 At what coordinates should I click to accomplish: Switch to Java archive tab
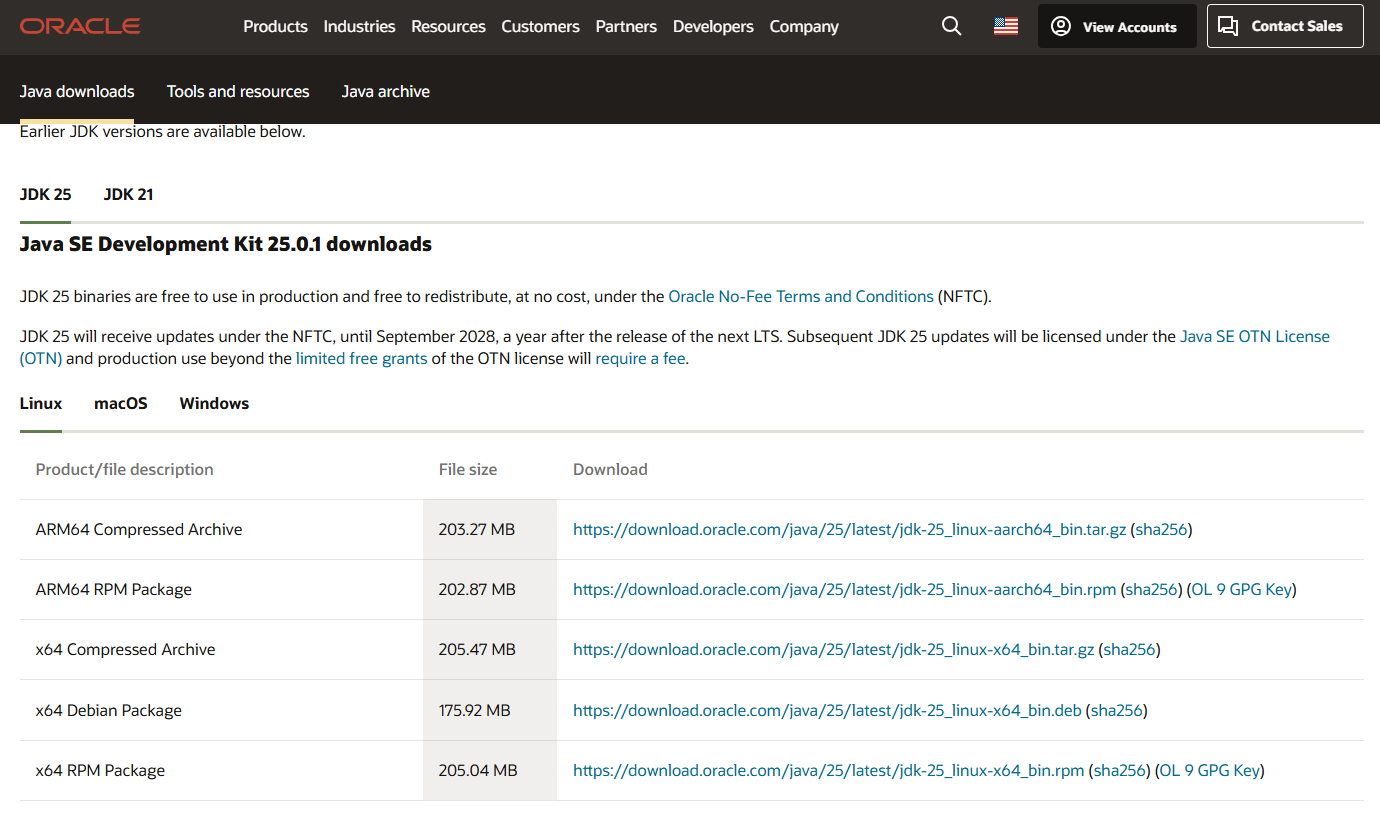pos(386,91)
